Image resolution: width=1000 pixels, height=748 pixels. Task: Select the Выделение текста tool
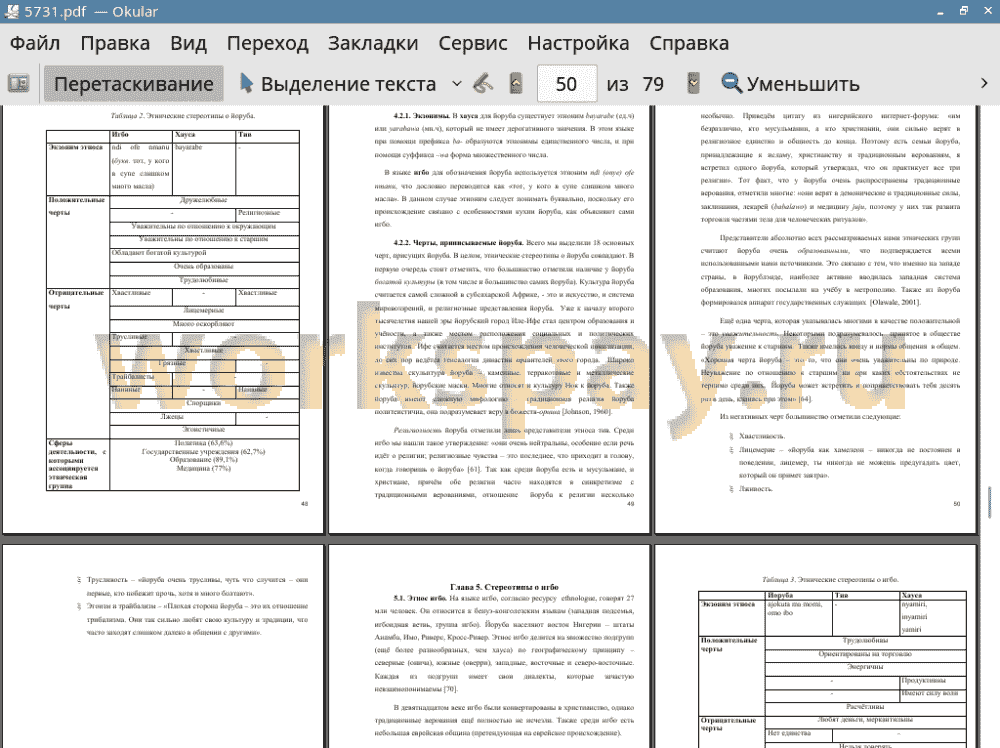click(338, 84)
